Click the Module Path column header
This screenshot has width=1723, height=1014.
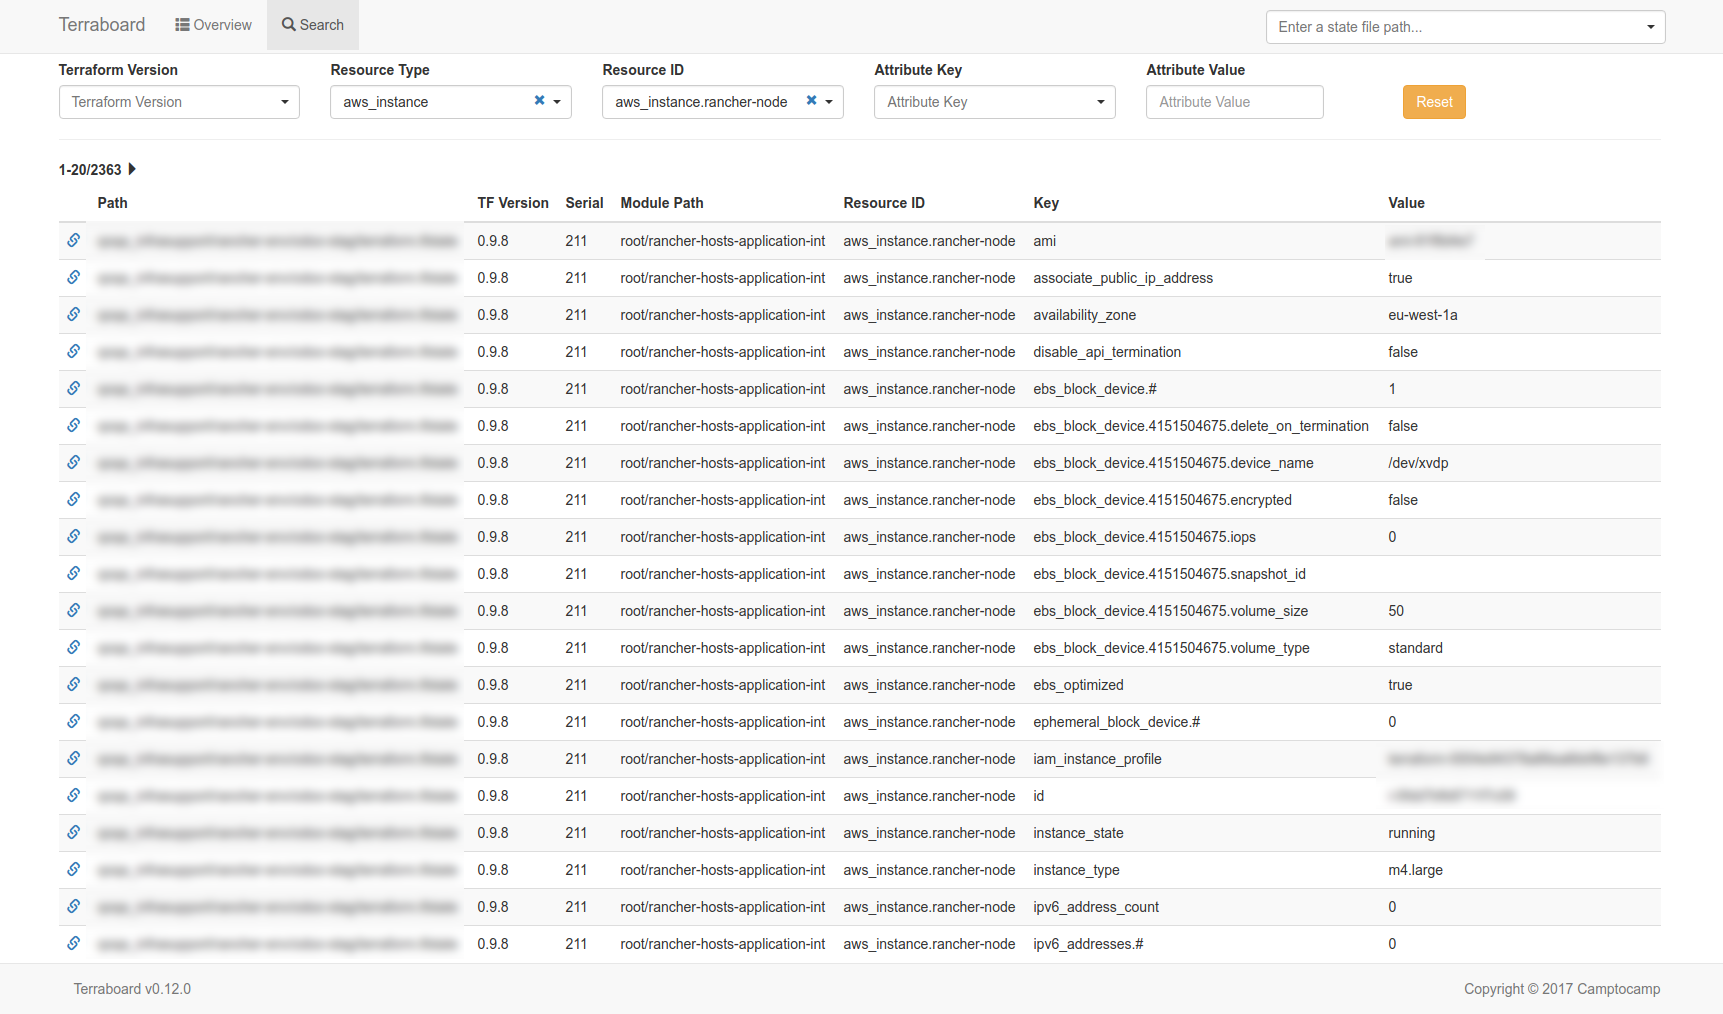(662, 203)
